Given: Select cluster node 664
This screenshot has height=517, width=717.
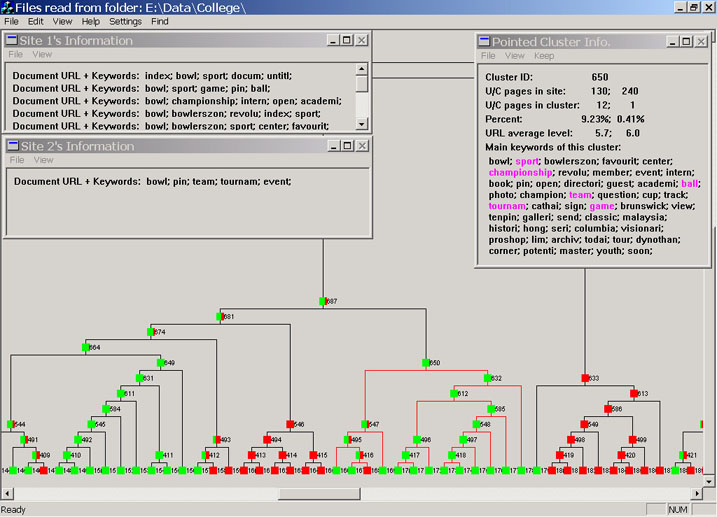Looking at the screenshot, I should (x=86, y=347).
